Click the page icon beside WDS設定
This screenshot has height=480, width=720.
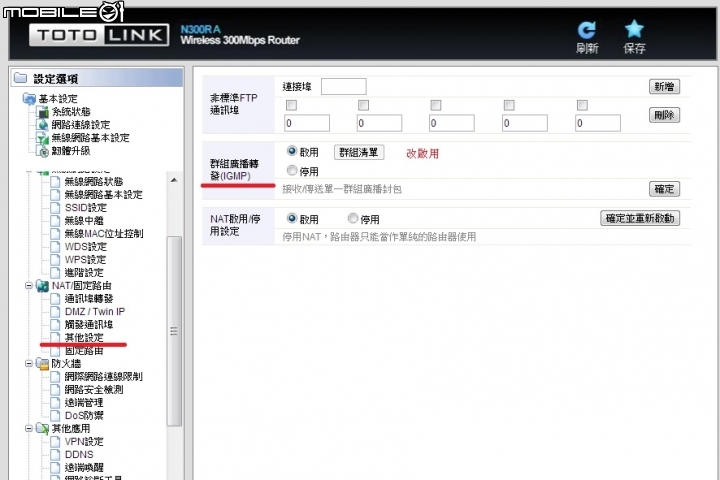[x=55, y=247]
